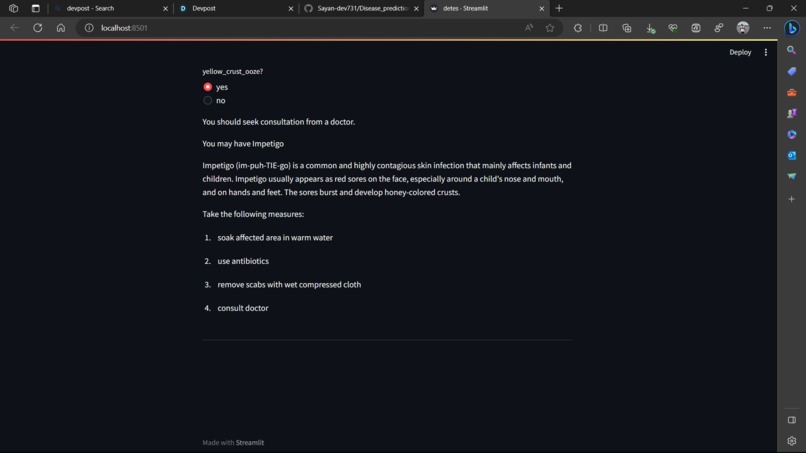View site information icon in address bar
The width and height of the screenshot is (806, 453).
(89, 28)
